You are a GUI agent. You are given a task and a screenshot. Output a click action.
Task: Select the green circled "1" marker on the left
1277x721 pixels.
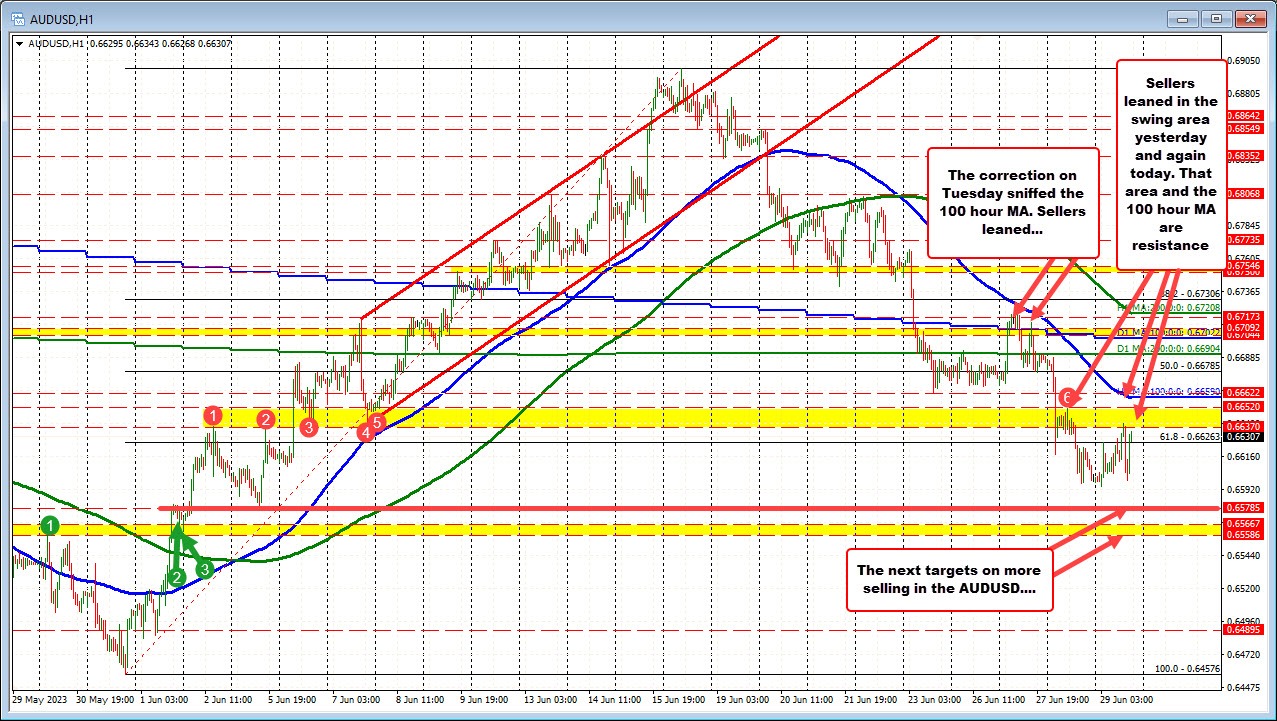point(49,525)
